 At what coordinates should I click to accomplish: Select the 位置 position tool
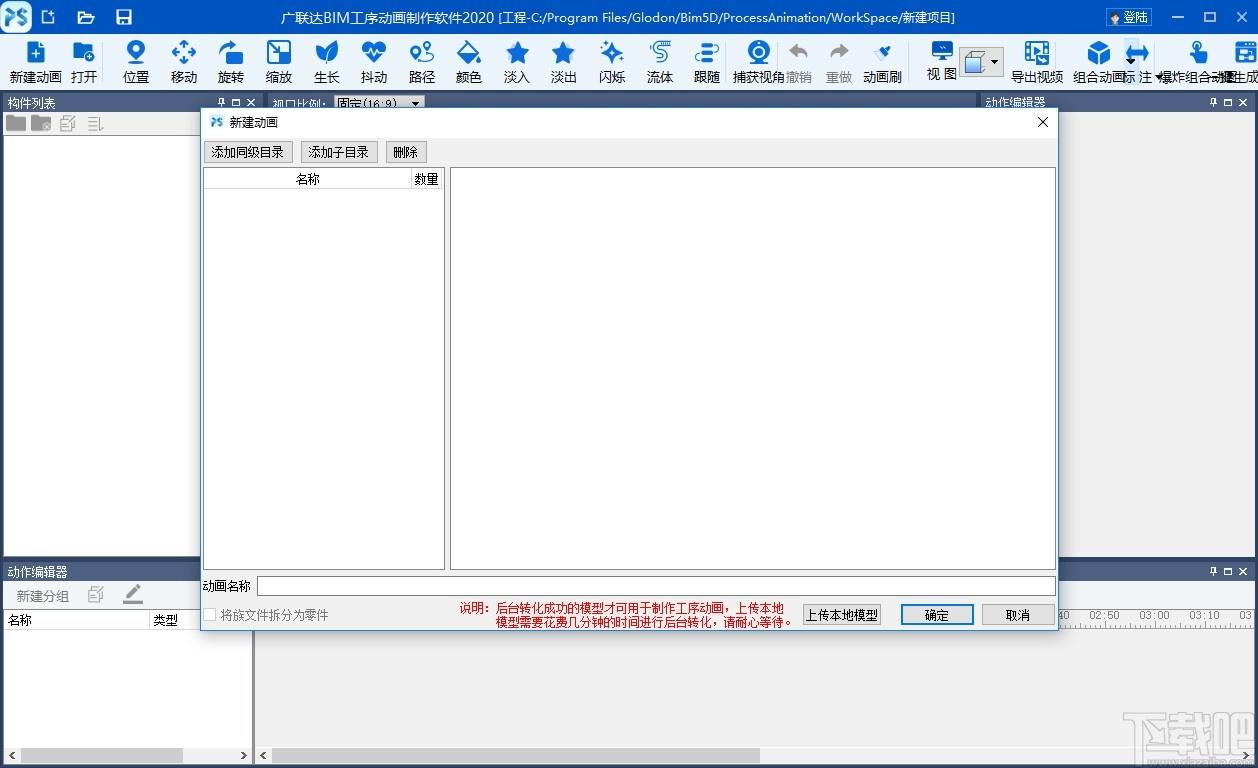coord(136,62)
